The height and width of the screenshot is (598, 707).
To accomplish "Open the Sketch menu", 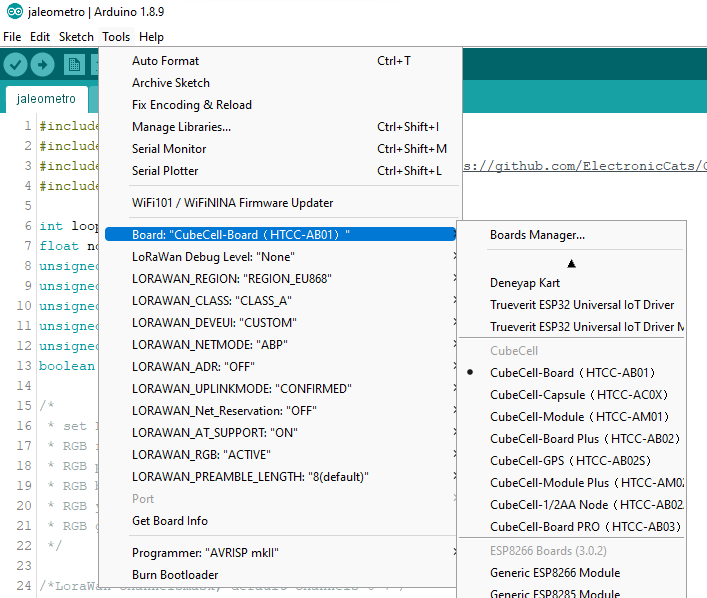I will [76, 37].
